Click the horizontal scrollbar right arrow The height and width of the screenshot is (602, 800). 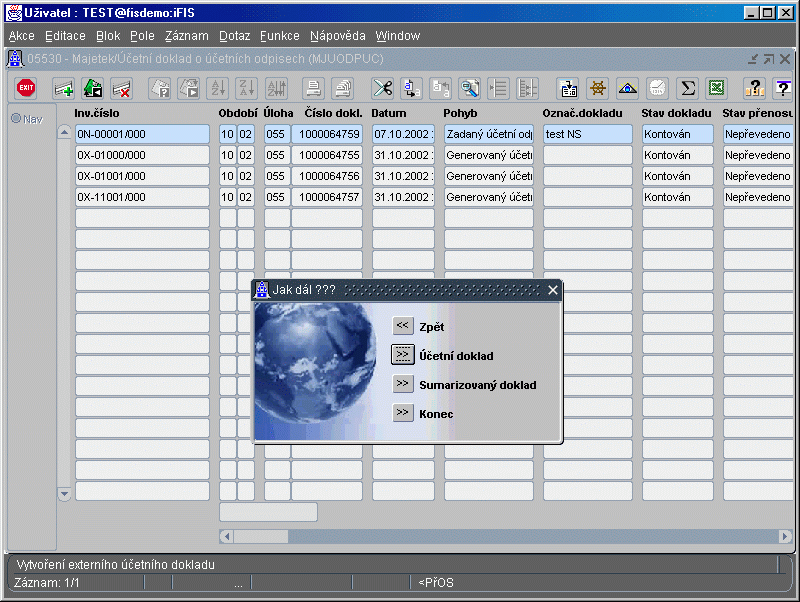pos(785,536)
